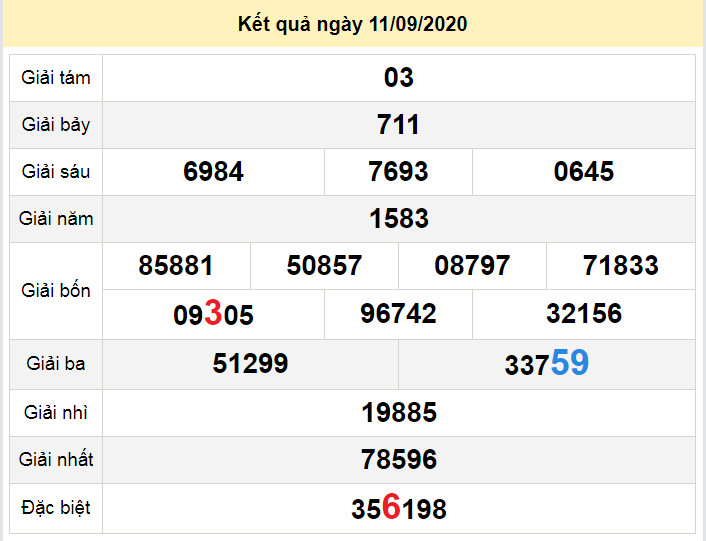Click the number 6984

[213, 171]
